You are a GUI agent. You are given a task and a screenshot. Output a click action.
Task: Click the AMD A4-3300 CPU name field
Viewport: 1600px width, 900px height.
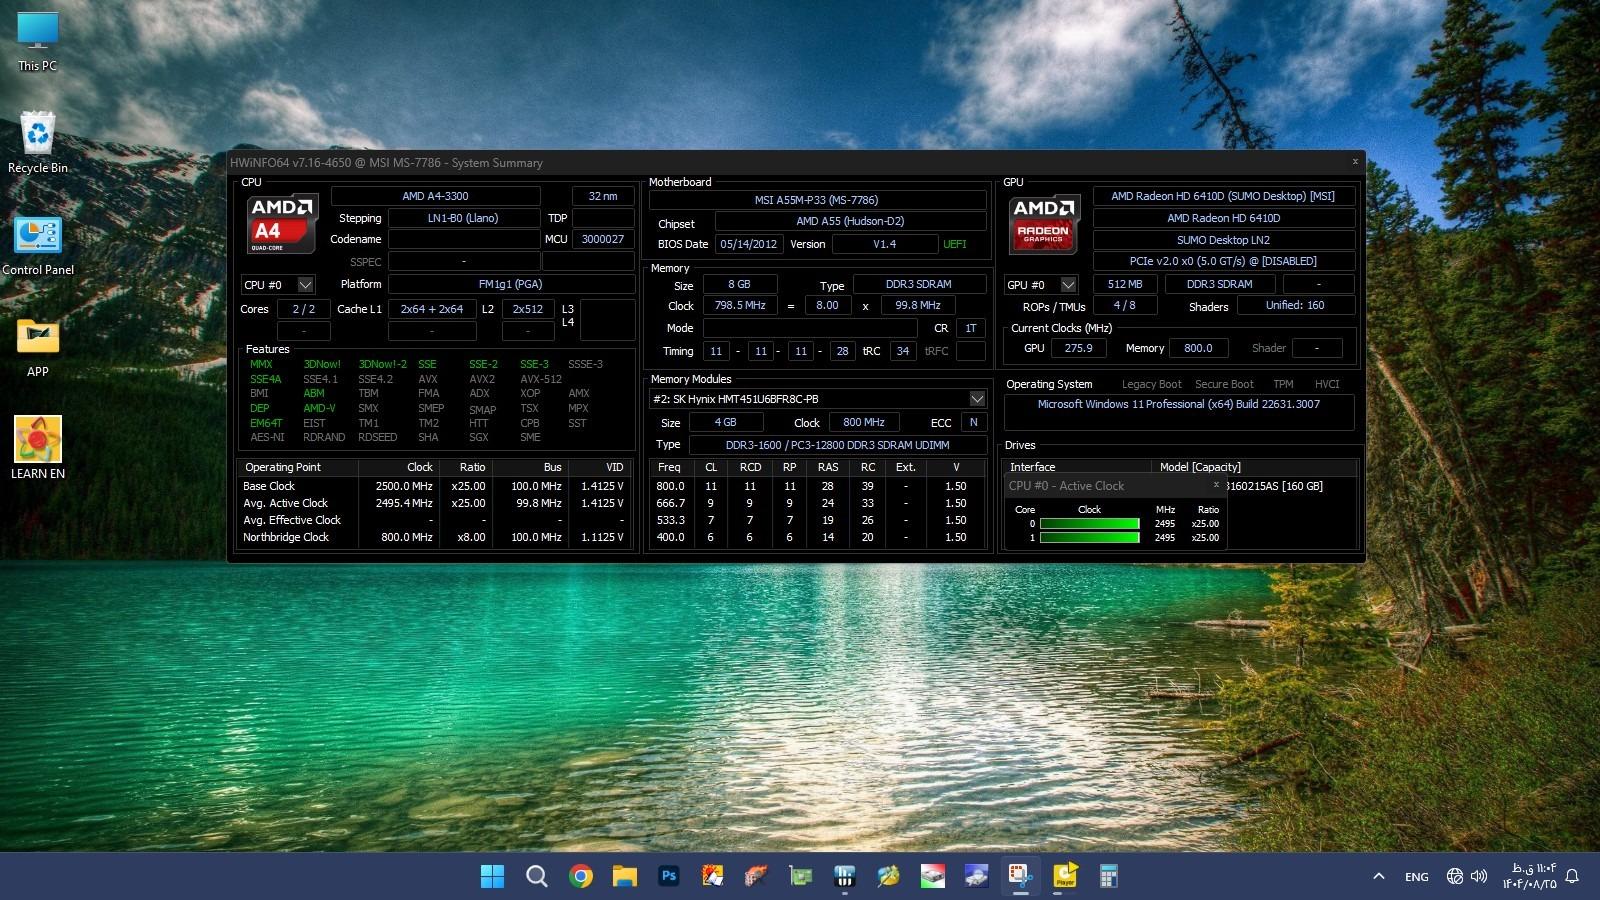pyautogui.click(x=435, y=196)
